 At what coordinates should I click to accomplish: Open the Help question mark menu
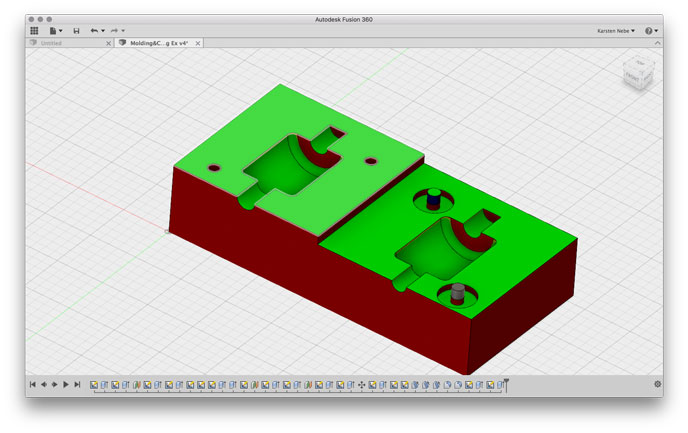pyautogui.click(x=651, y=31)
